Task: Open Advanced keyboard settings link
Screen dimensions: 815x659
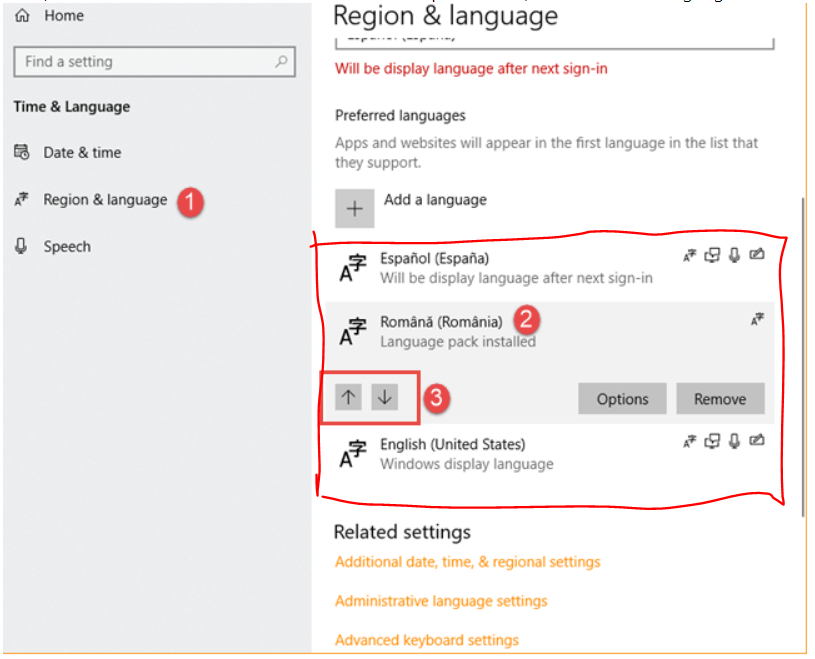Action: (x=427, y=640)
